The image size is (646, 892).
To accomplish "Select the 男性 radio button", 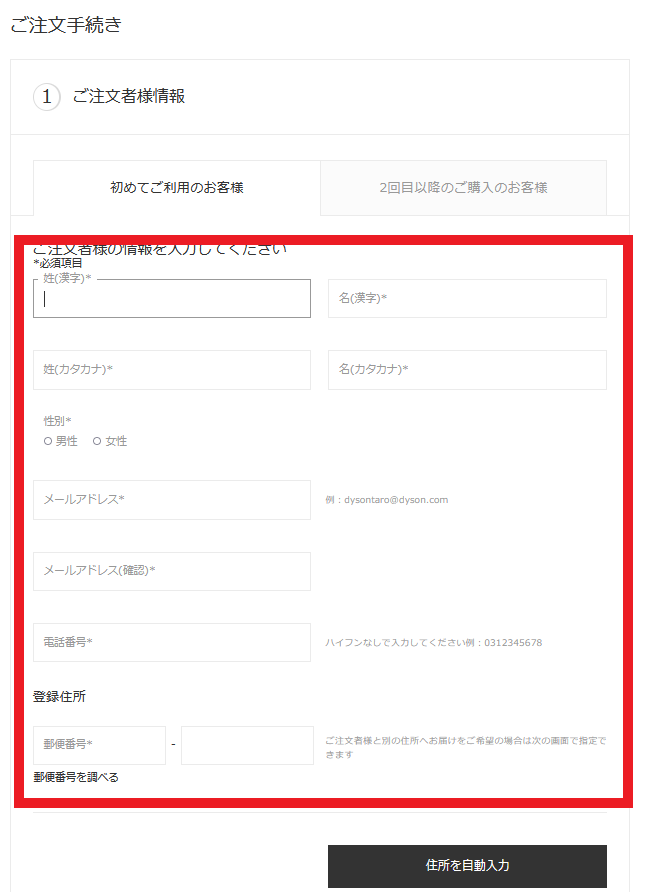I will tap(49, 441).
